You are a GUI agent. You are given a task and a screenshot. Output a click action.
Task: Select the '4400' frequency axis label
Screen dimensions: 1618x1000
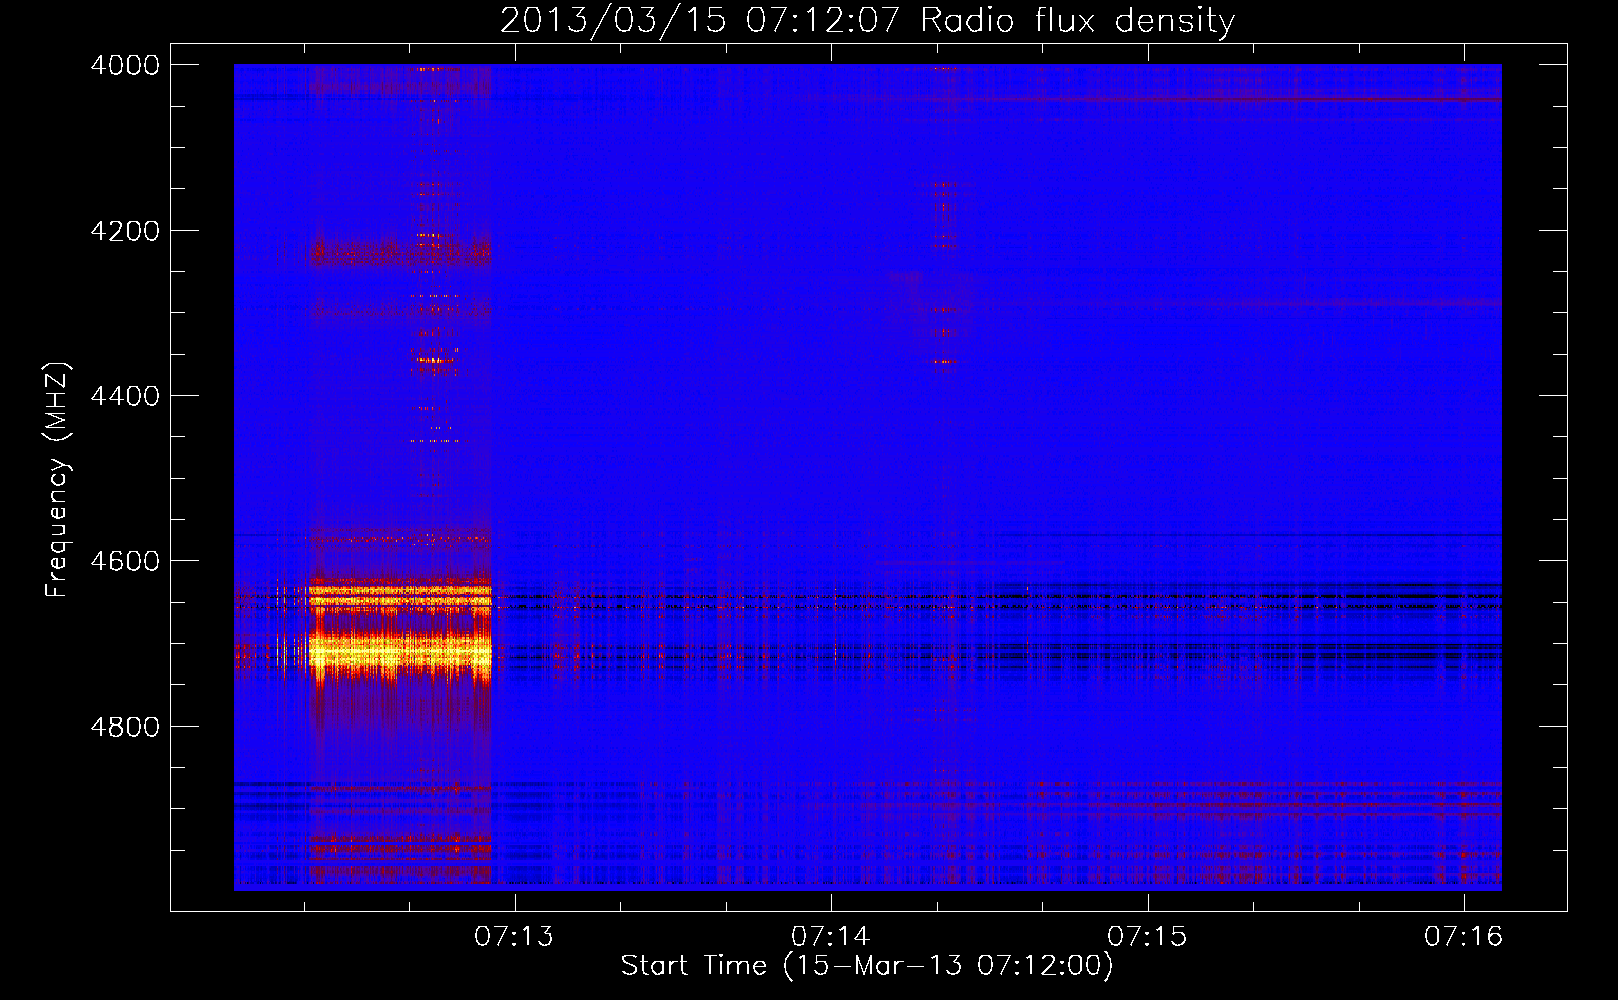tap(125, 396)
